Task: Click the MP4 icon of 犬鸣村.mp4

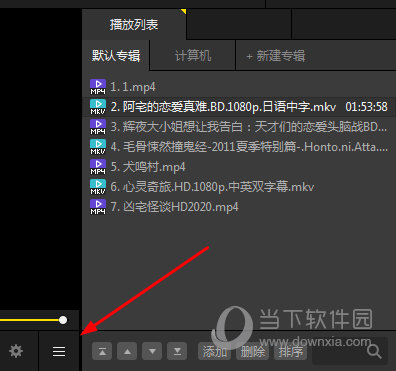Action: pos(98,167)
